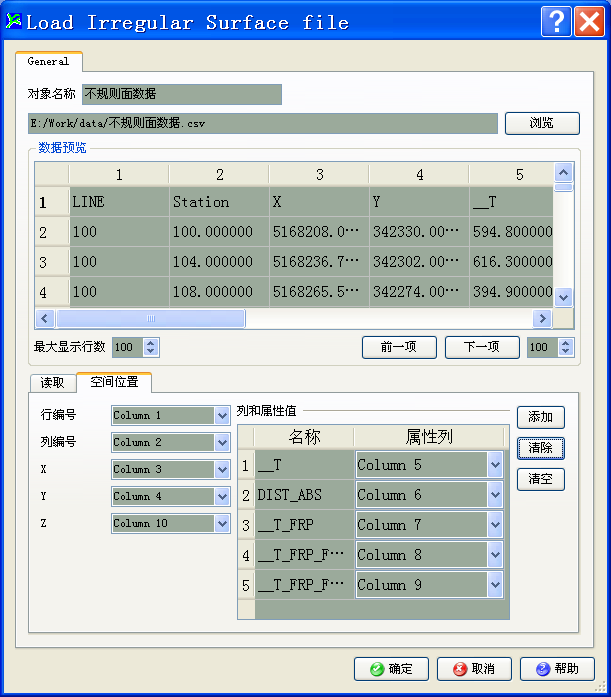Select preview column header 5

[x=511, y=174]
